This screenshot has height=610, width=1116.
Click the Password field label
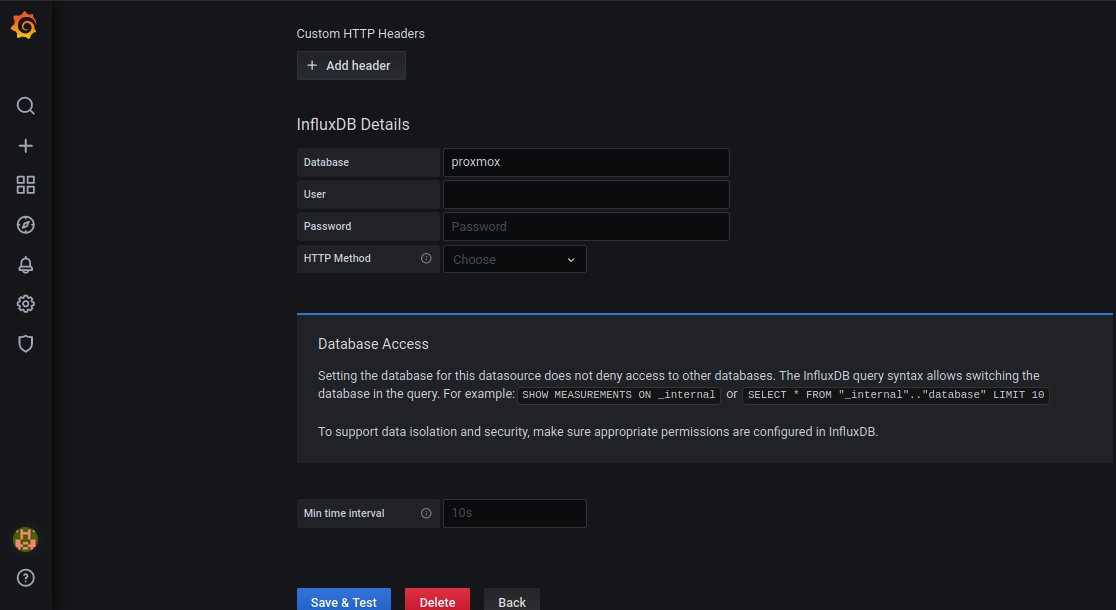327,226
